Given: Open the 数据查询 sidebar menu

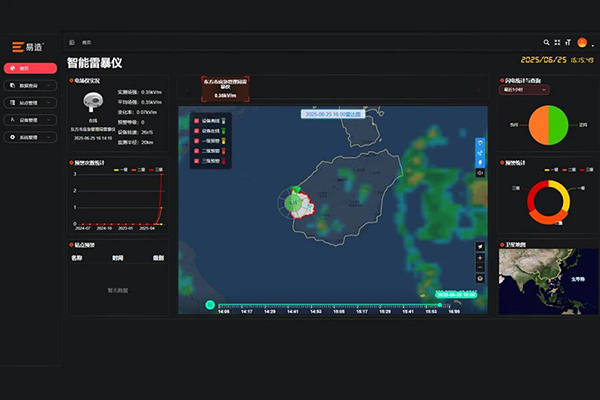Looking at the screenshot, I should coord(30,85).
